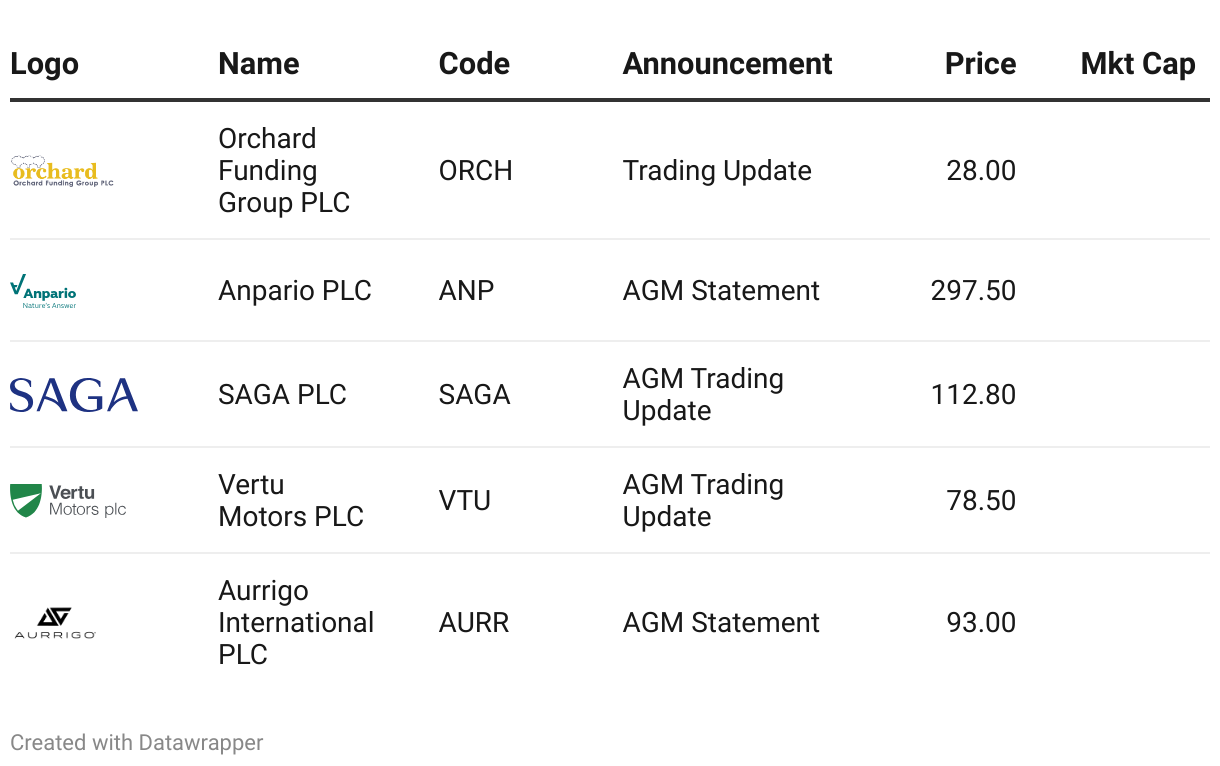The height and width of the screenshot is (766, 1220).
Task: Click the SAGA logo
Action: (74, 395)
